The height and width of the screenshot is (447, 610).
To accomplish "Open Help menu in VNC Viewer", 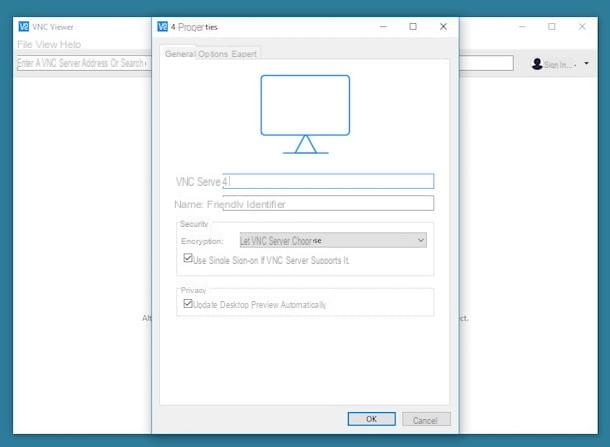I will [x=70, y=44].
